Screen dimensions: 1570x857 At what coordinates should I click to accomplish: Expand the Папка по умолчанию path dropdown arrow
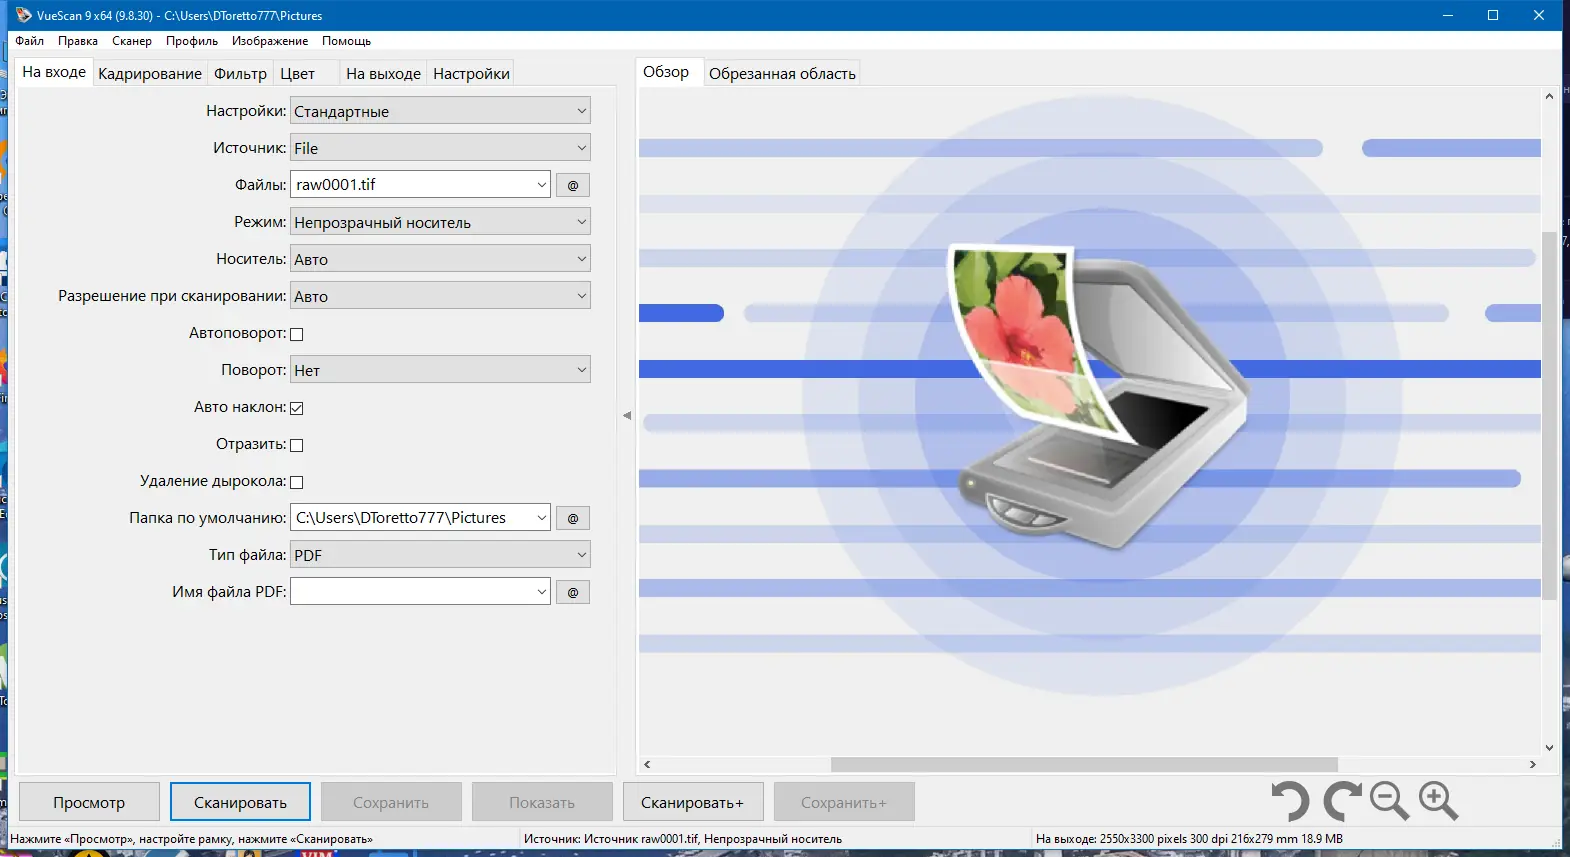(x=541, y=518)
